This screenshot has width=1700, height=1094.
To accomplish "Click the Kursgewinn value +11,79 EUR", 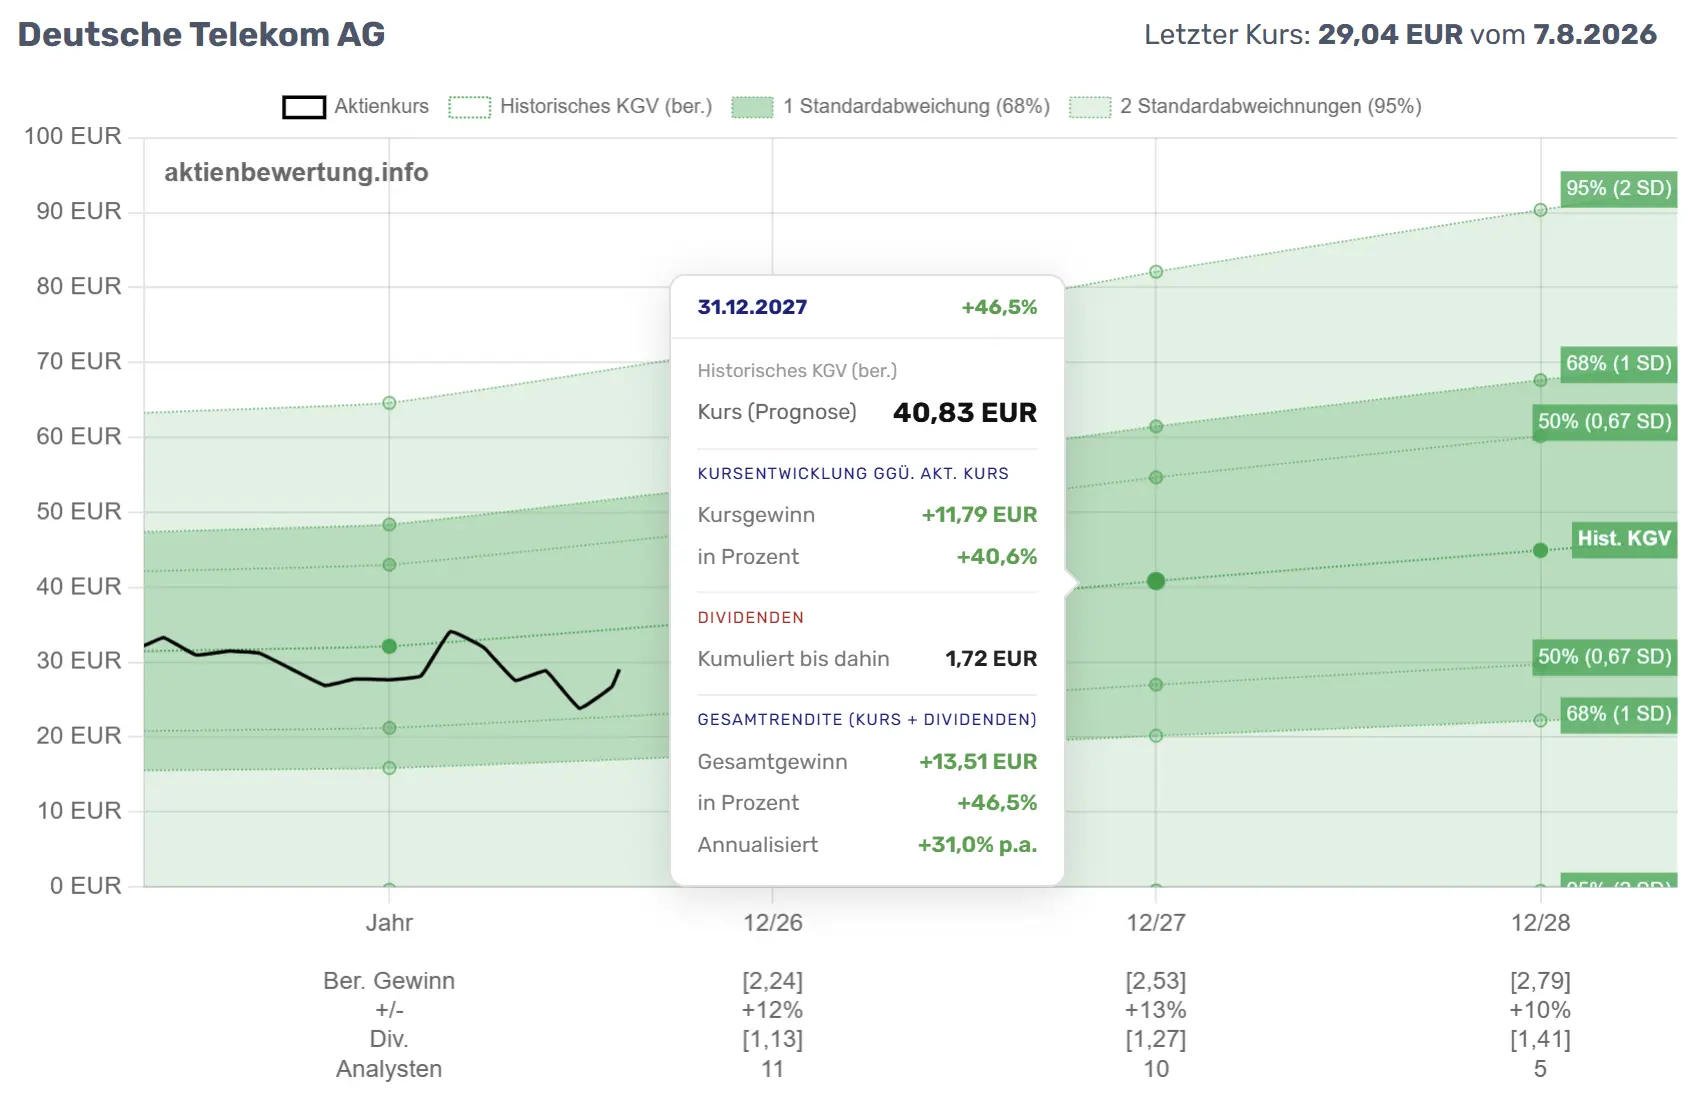I will [979, 514].
